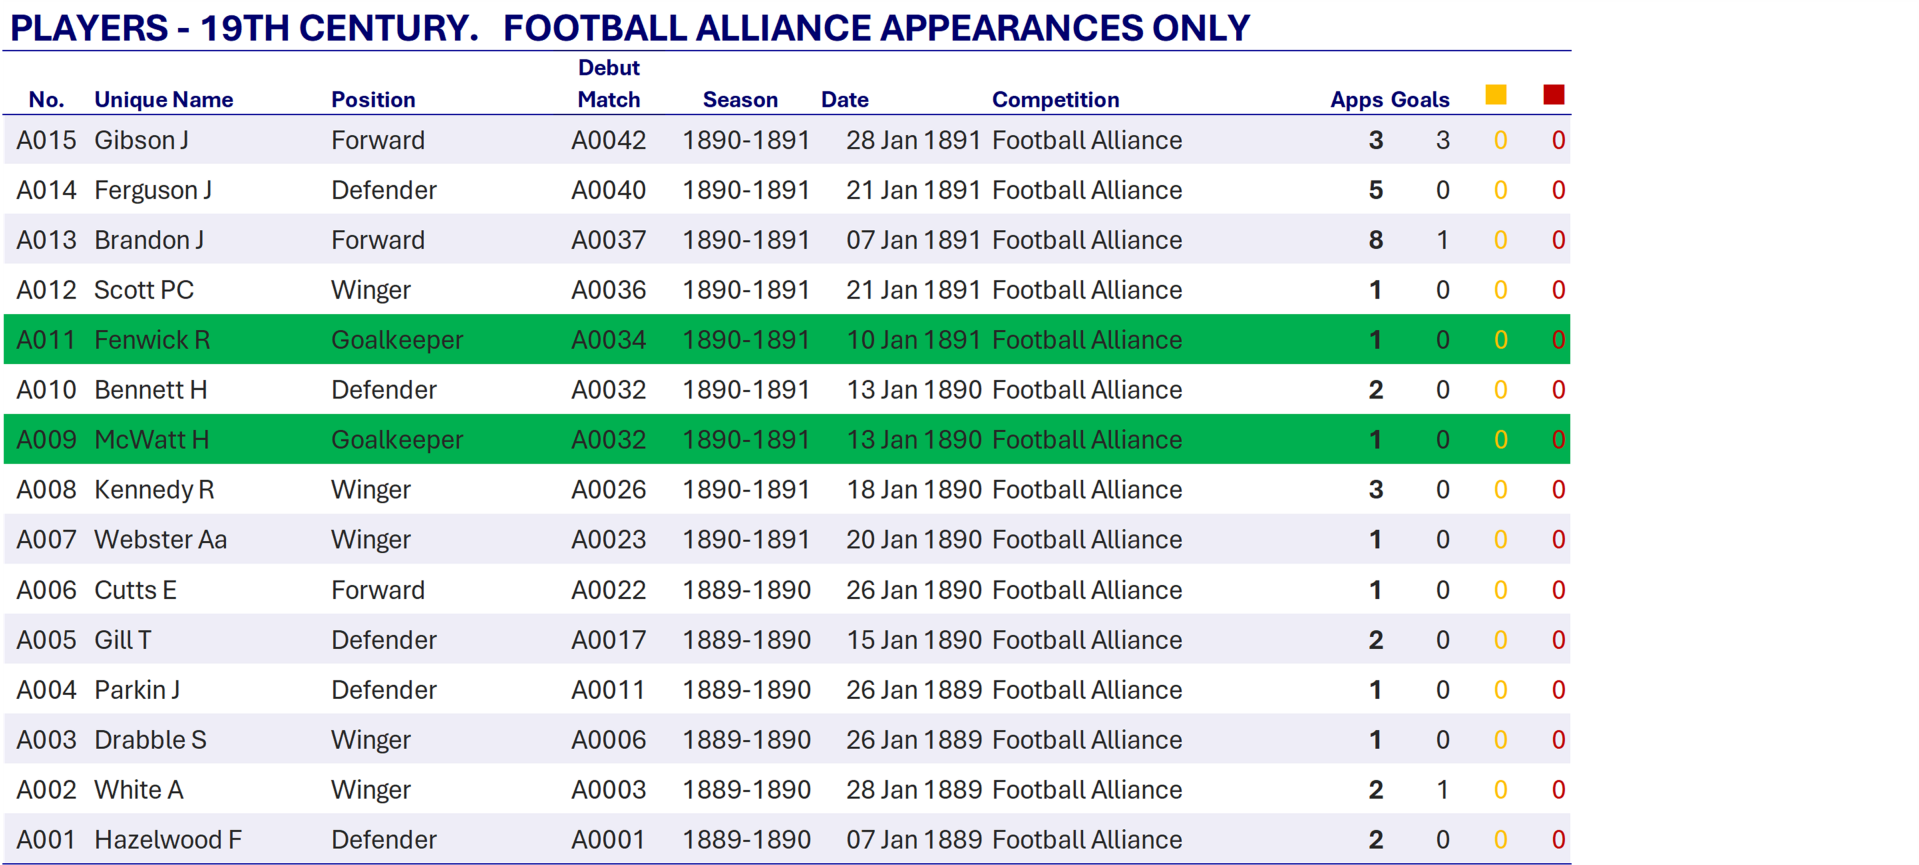
Task: Click the Apps column header
Action: pos(1356,100)
